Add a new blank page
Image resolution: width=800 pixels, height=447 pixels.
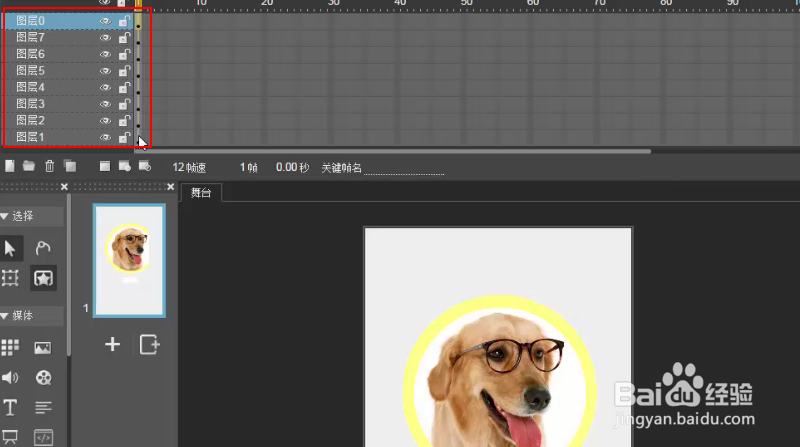click(112, 344)
